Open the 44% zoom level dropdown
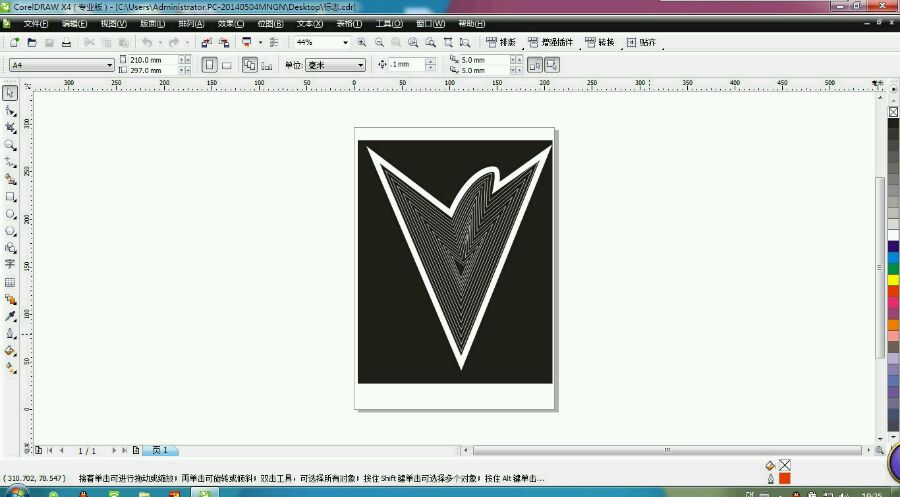 [345, 42]
